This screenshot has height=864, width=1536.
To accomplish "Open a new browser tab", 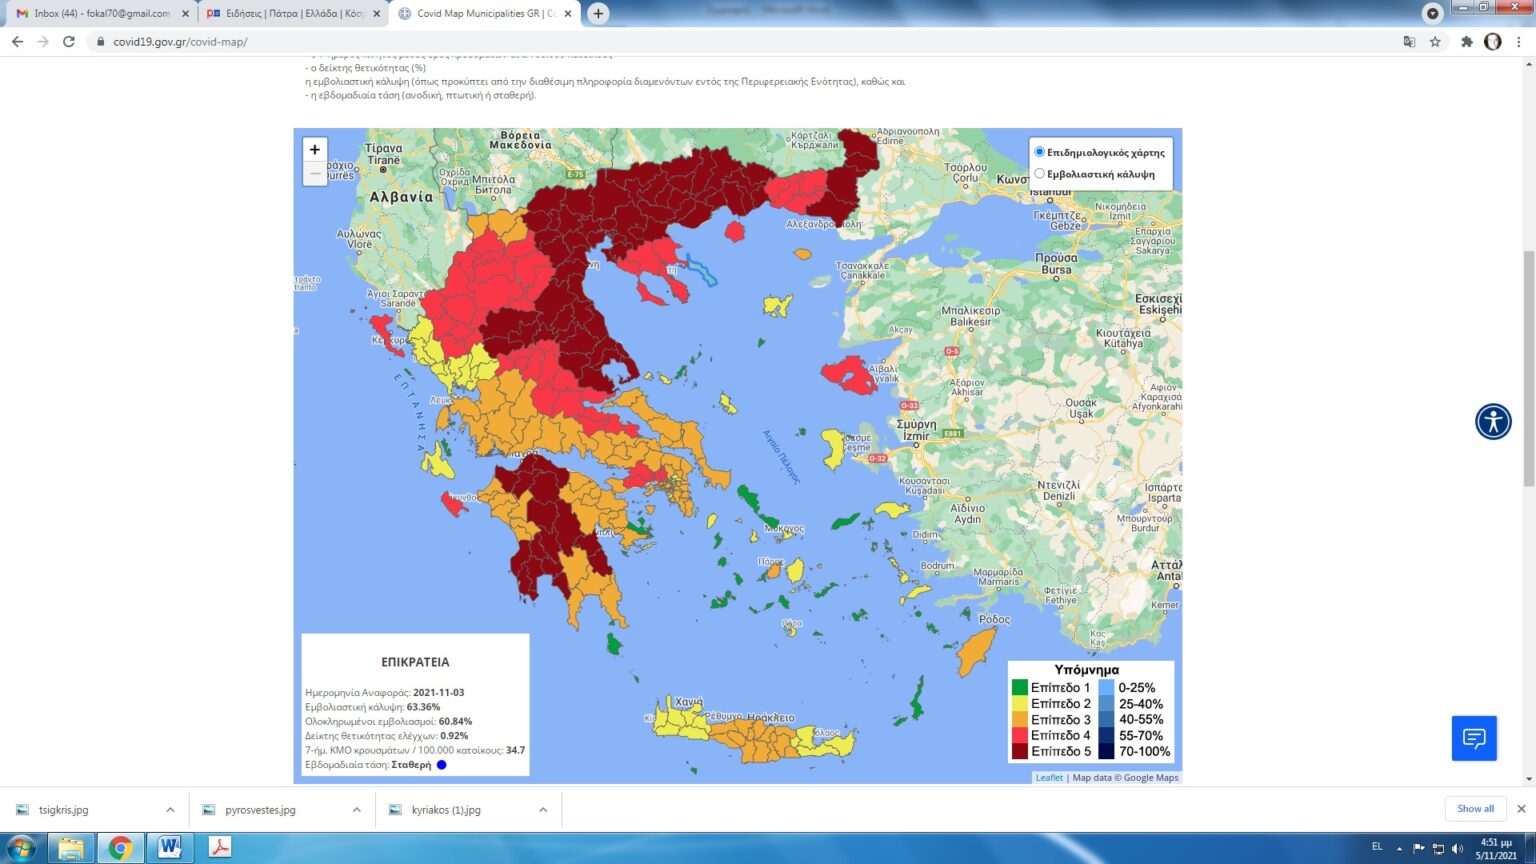I will coord(598,14).
